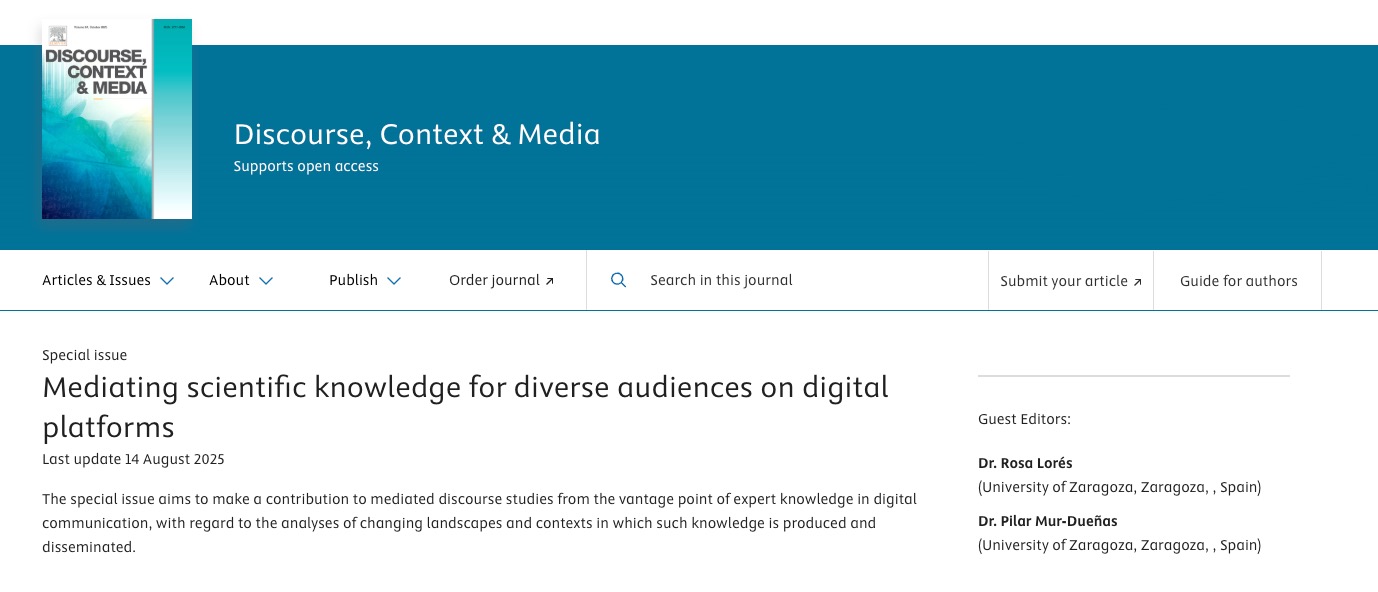
Task: Click the external arrow icon beside Order journal
Action: tap(549, 281)
